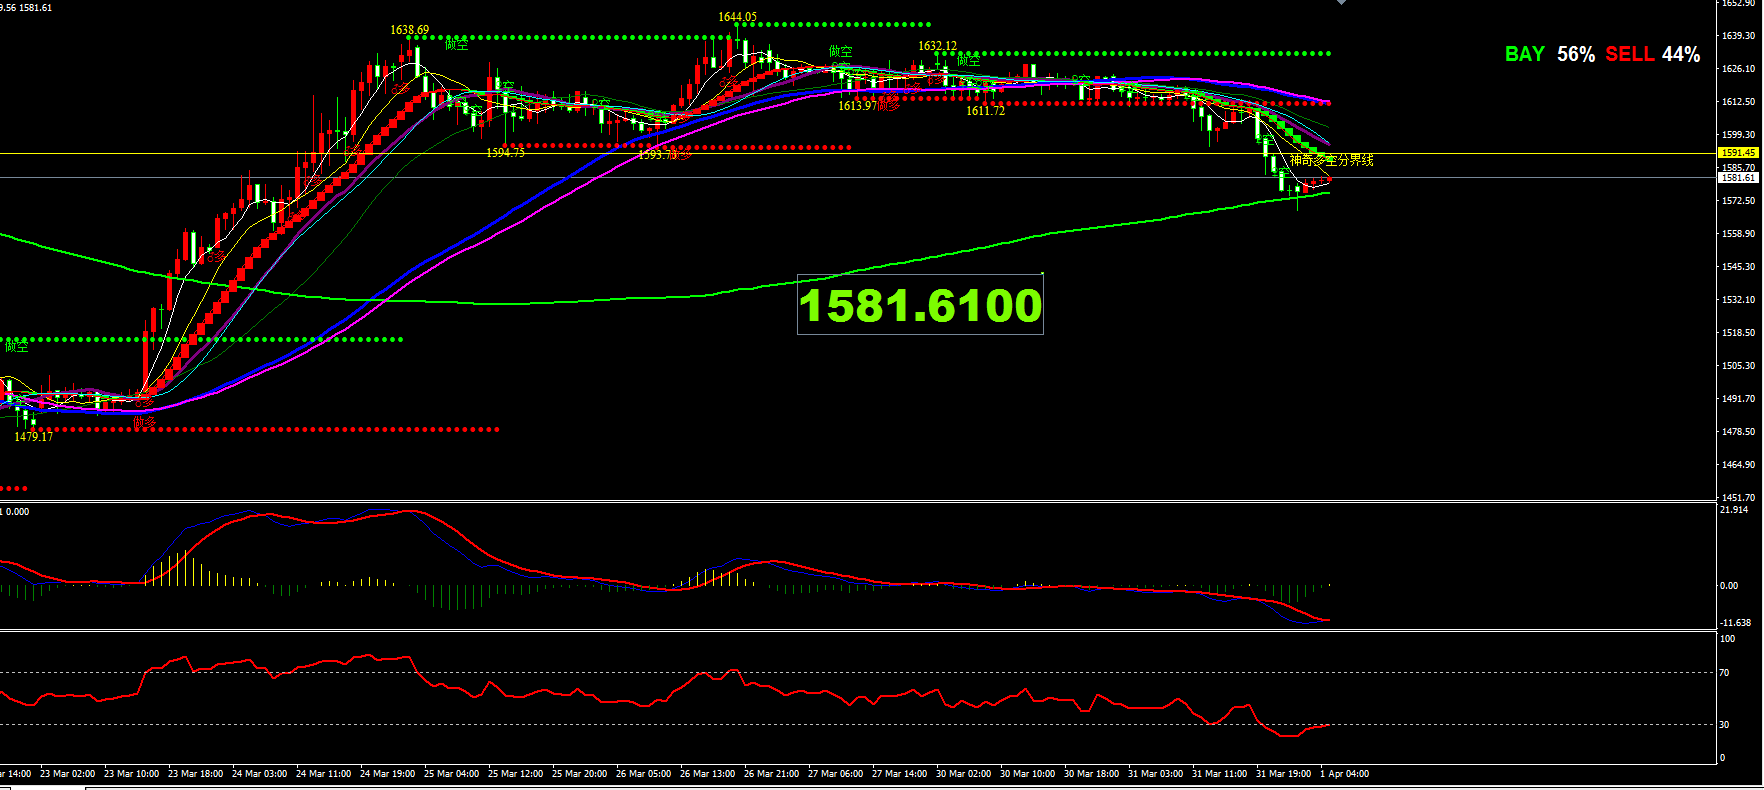Click the 1594.75 low price label
The width and height of the screenshot is (1764, 790).
505,153
